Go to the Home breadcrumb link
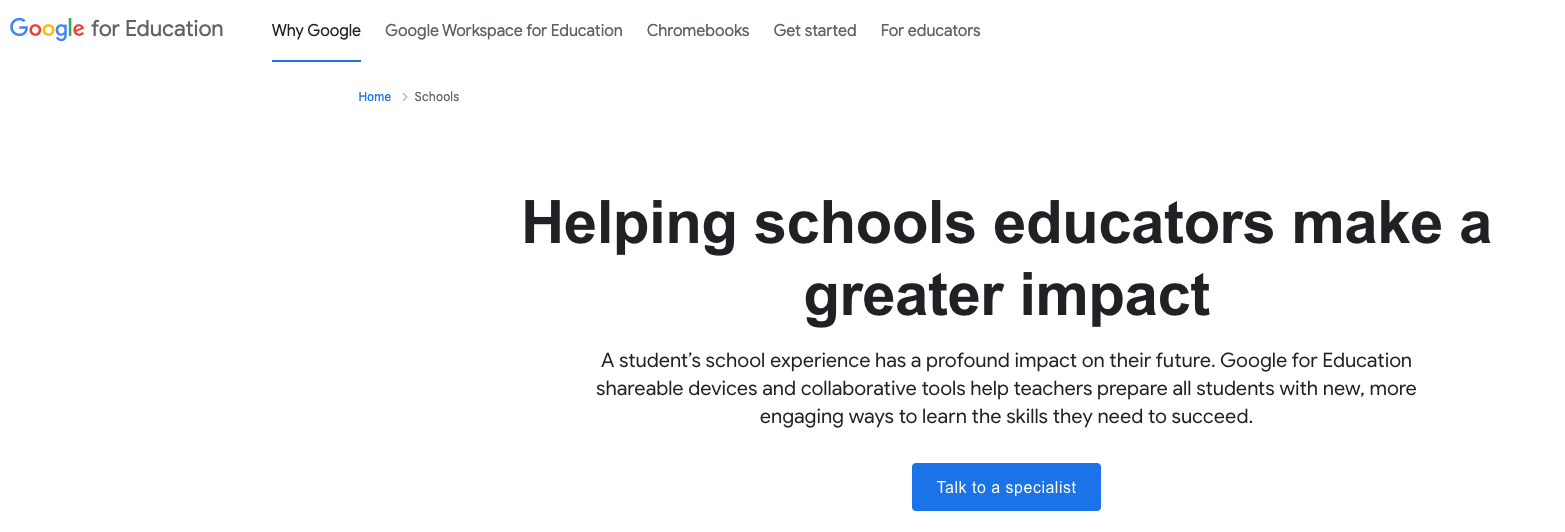Viewport: 1565px width, 532px height. pos(375,97)
